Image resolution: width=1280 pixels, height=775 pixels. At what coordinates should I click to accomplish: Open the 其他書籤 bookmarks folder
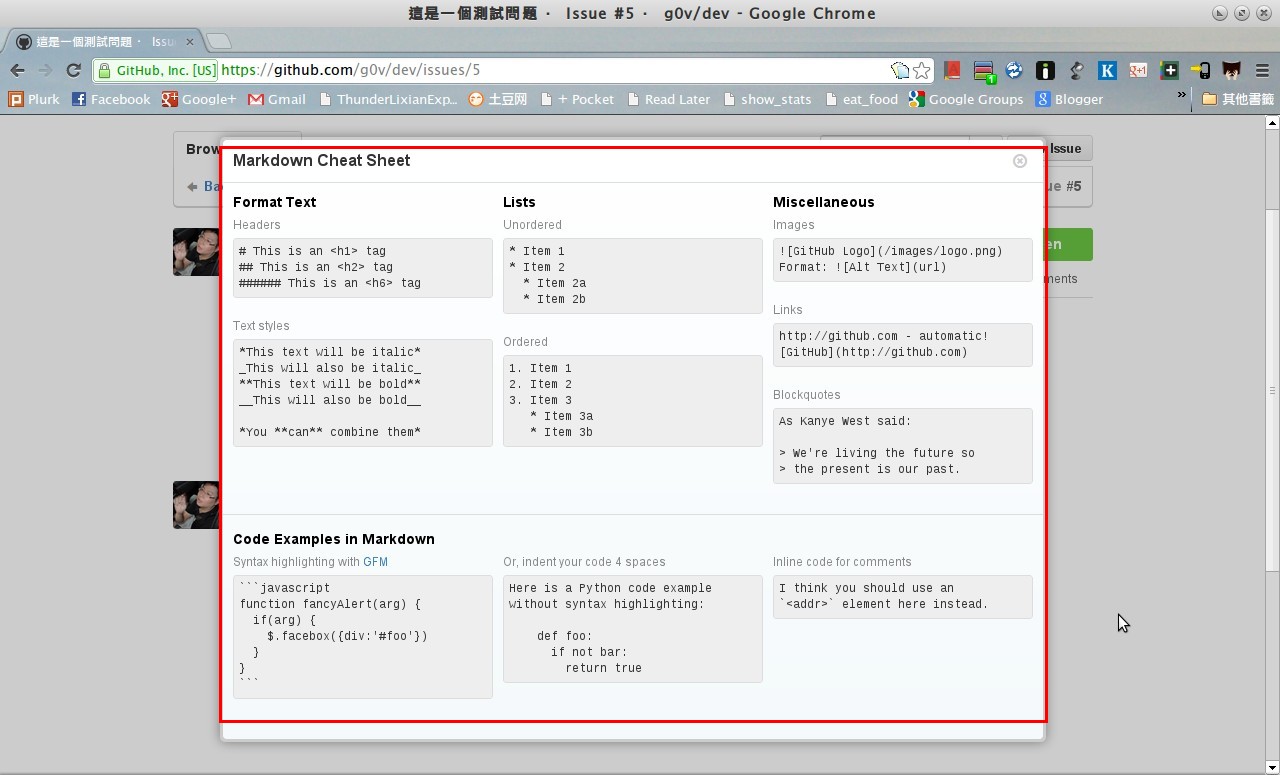1238,99
